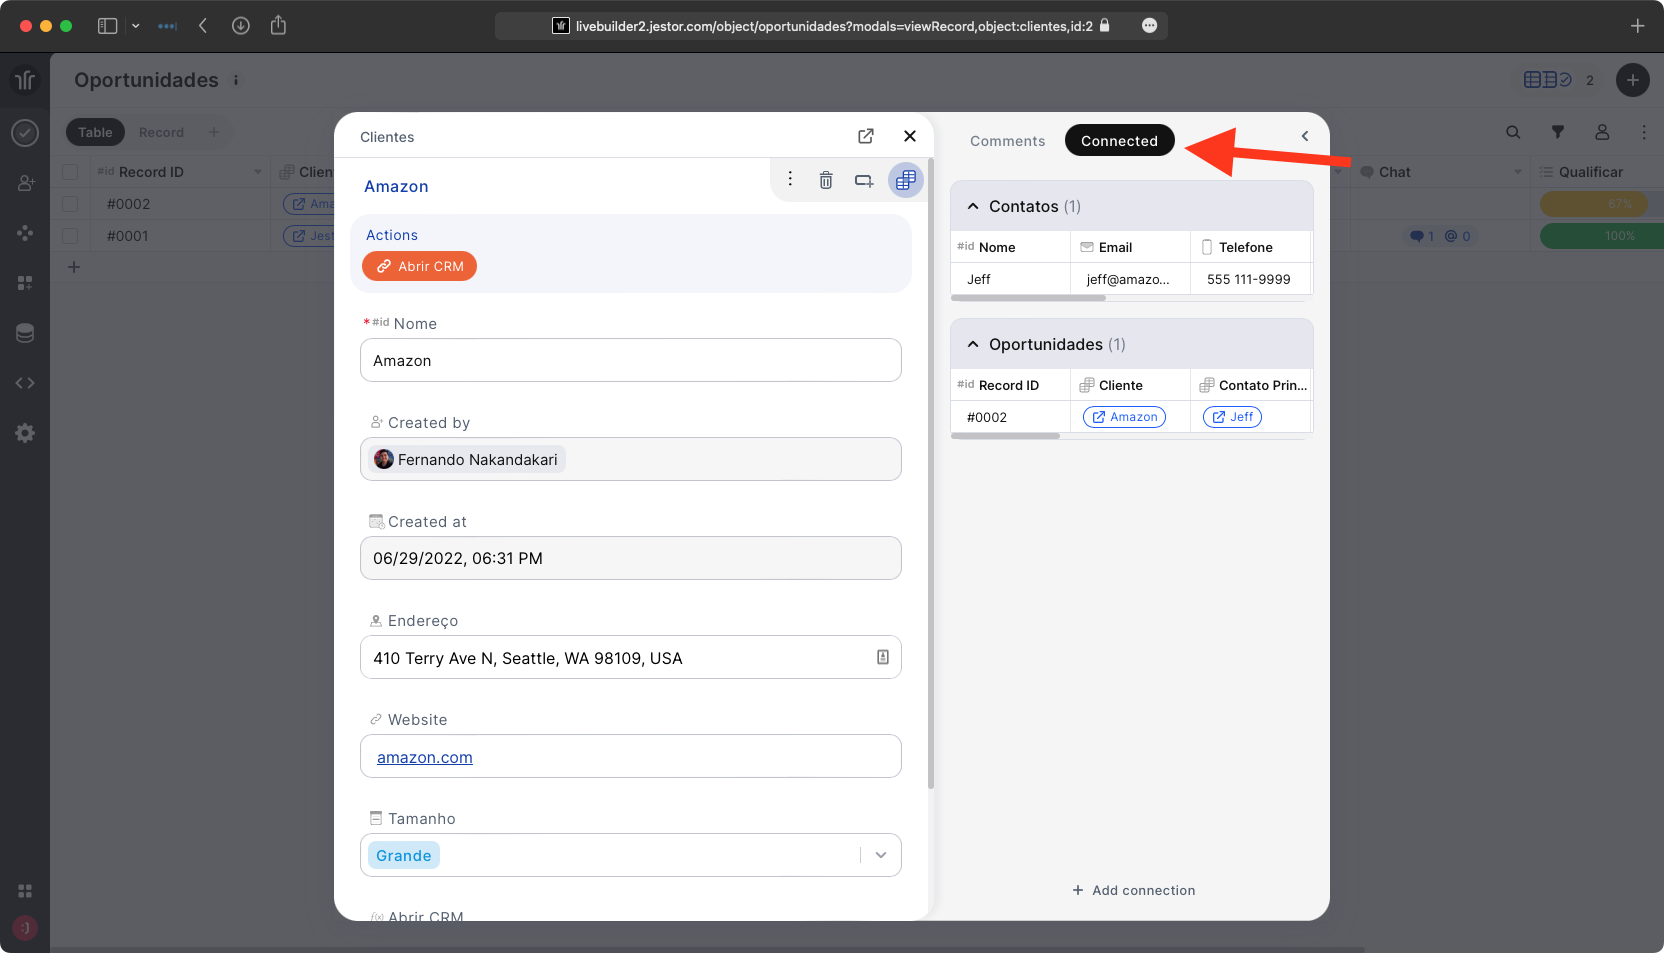Click the Email column header in Contatos
The image size is (1664, 953).
(1130, 247)
